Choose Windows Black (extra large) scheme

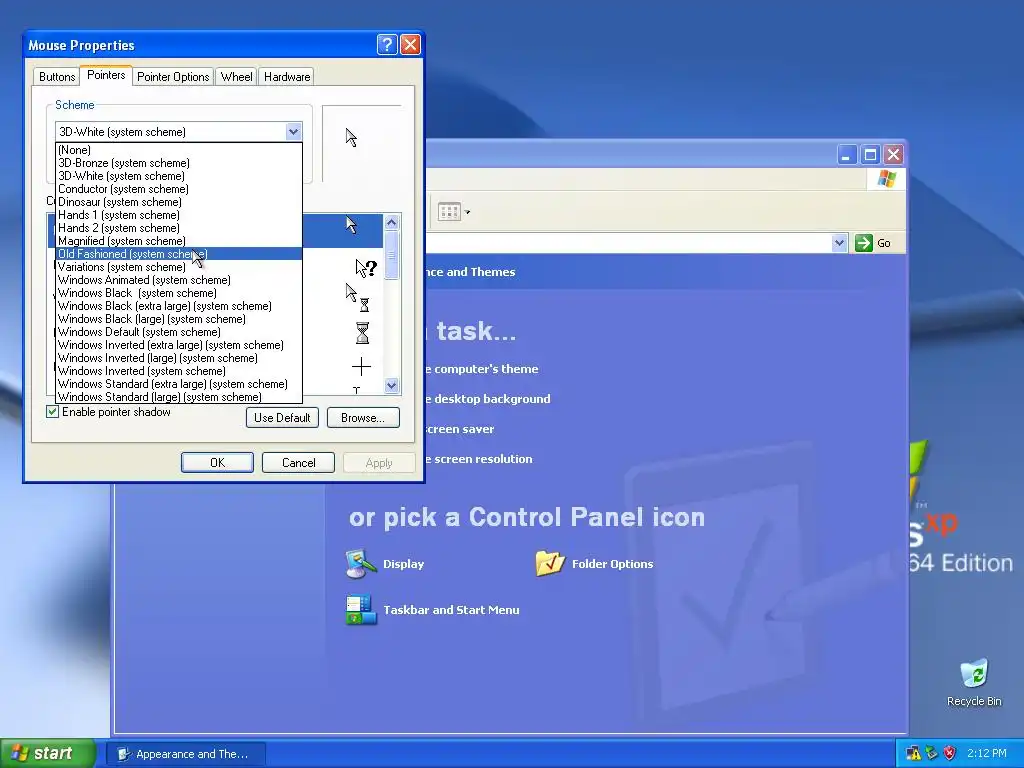[178, 306]
